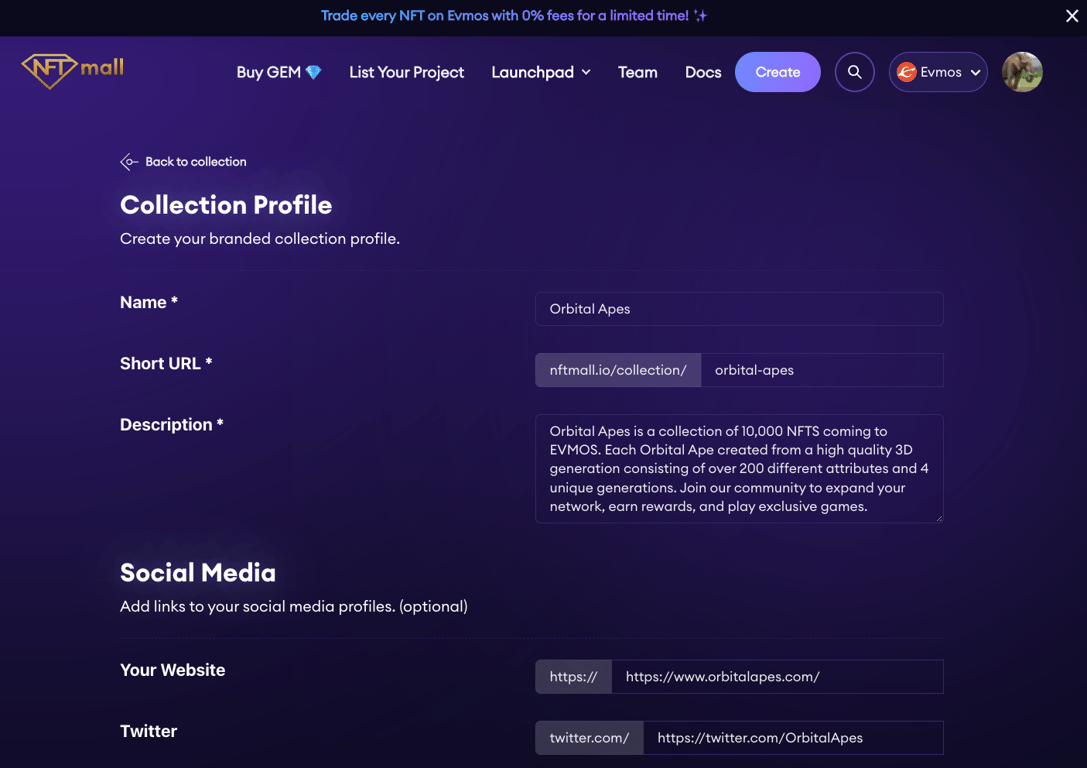The height and width of the screenshot is (768, 1087).
Task: Open the search magnifier icon
Action: tap(854, 71)
